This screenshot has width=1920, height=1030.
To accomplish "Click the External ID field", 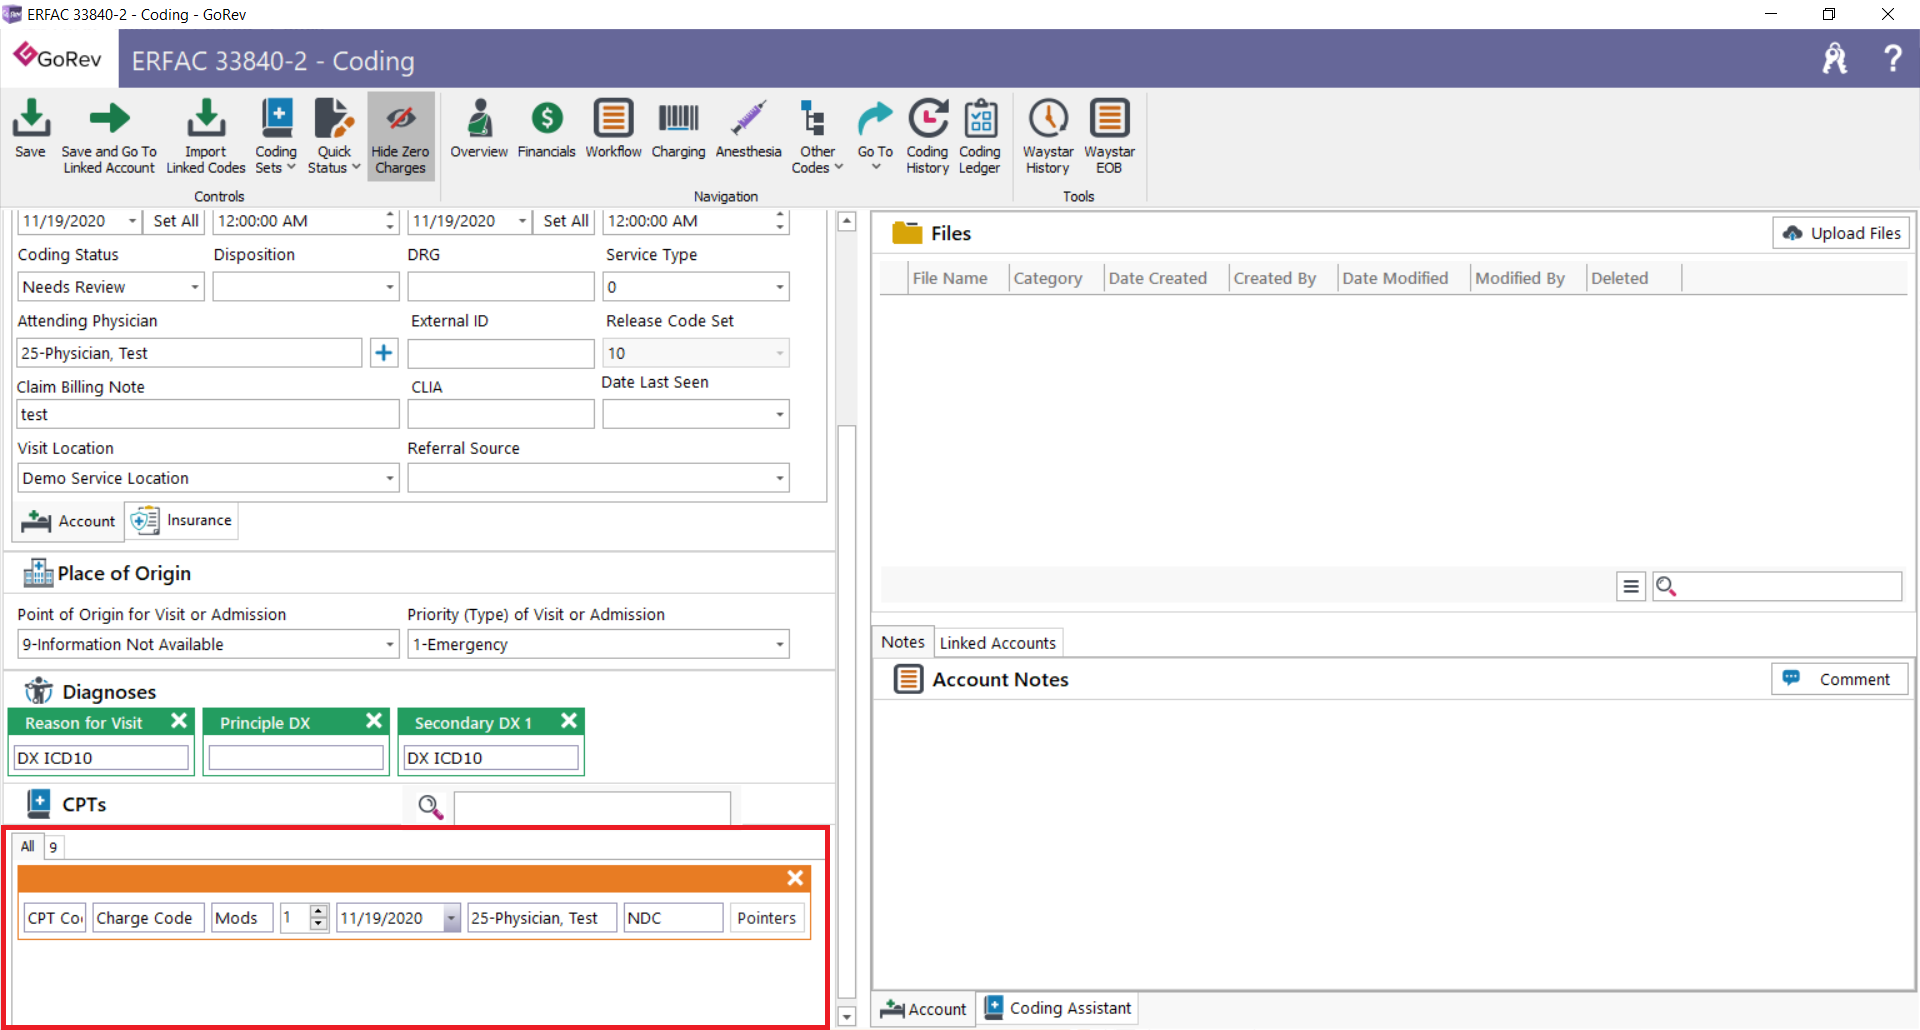I will coord(501,353).
